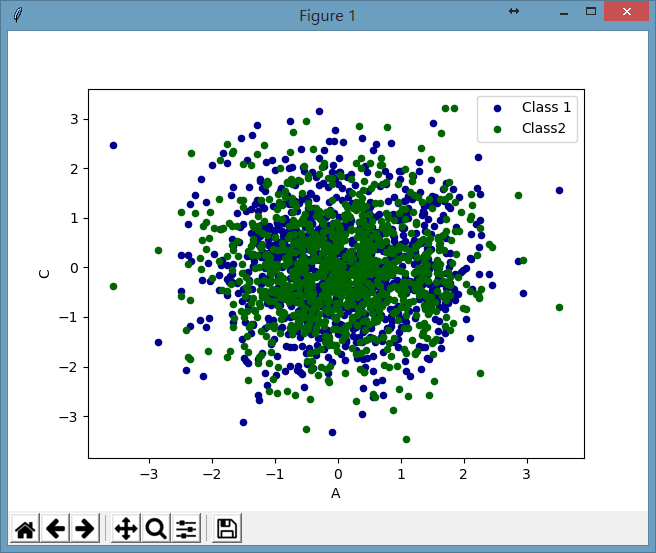Close the Figure 1 window
The height and width of the screenshot is (553, 656).
coord(626,11)
